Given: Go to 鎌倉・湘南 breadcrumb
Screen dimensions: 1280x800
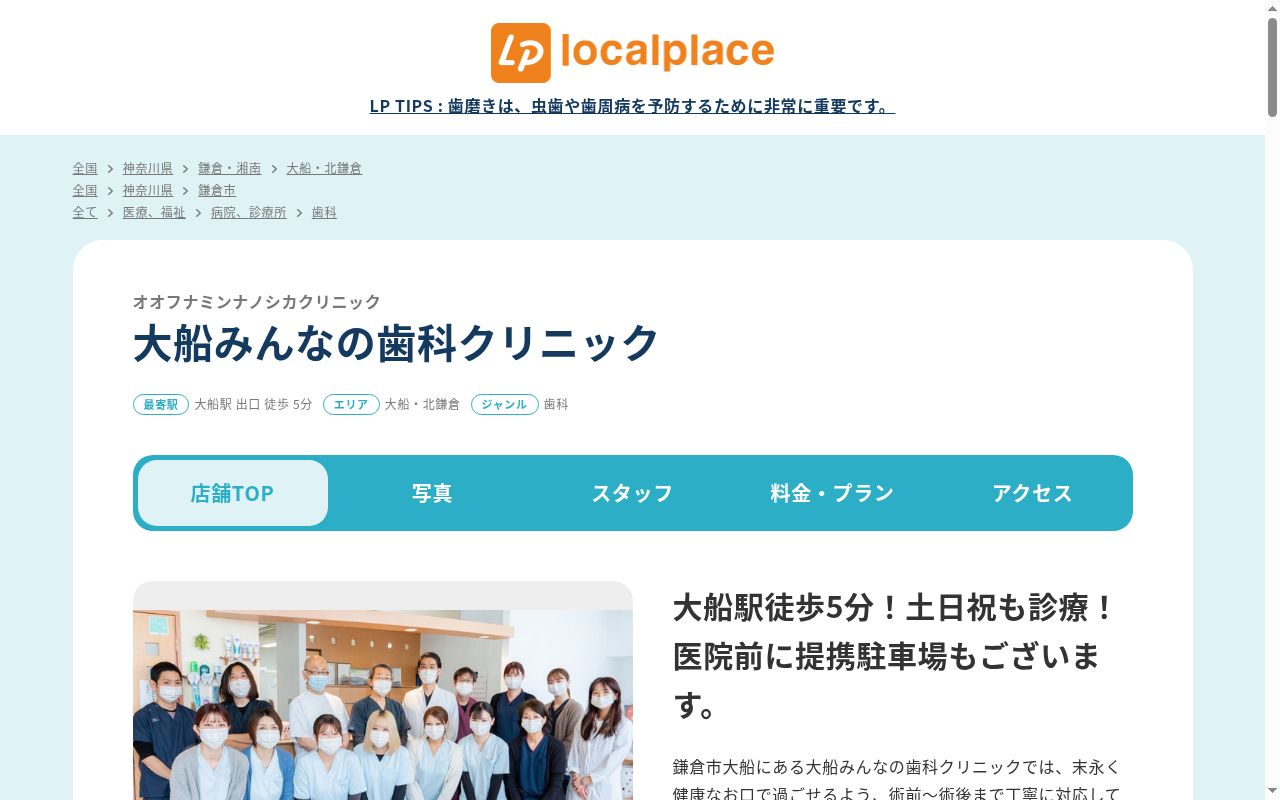Looking at the screenshot, I should click(229, 168).
